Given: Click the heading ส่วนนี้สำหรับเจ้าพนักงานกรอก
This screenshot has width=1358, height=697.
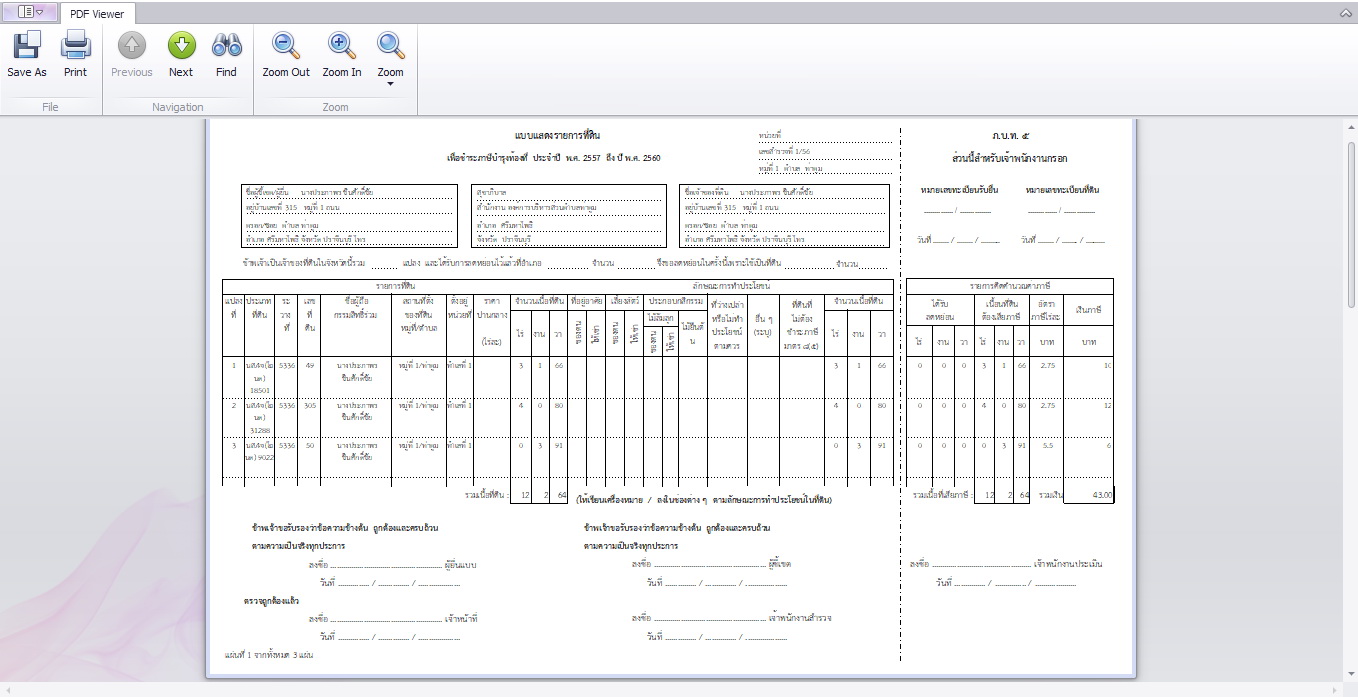Looking at the screenshot, I should [x=1009, y=158].
